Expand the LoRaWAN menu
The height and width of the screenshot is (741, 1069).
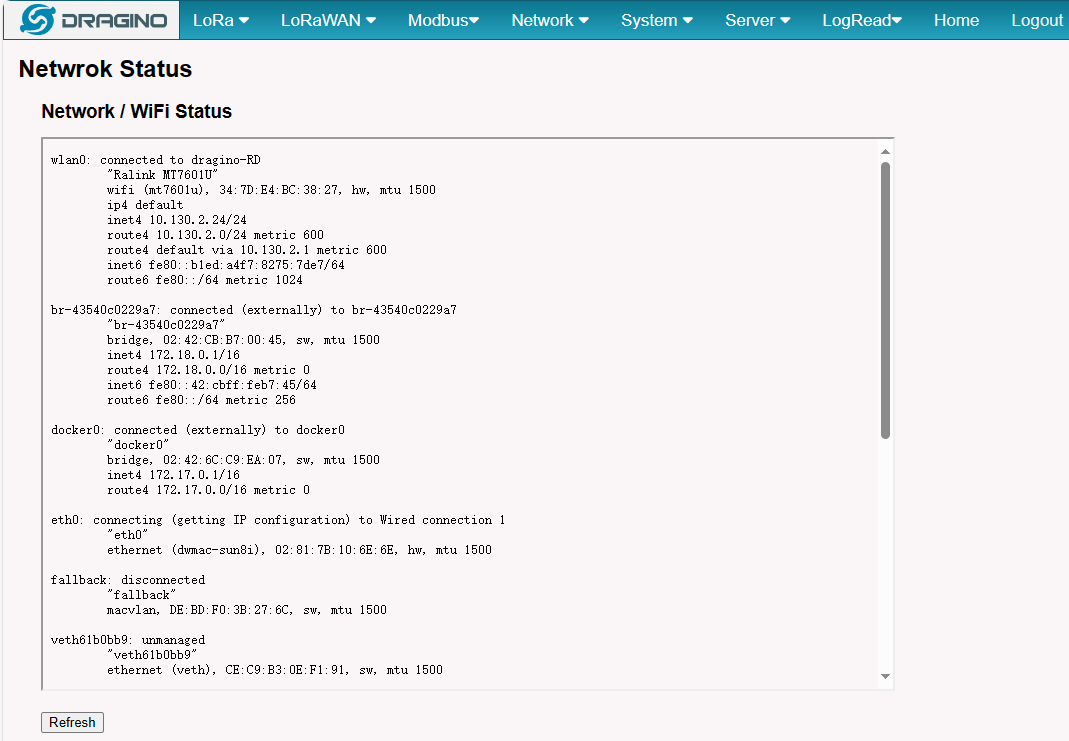(x=328, y=20)
